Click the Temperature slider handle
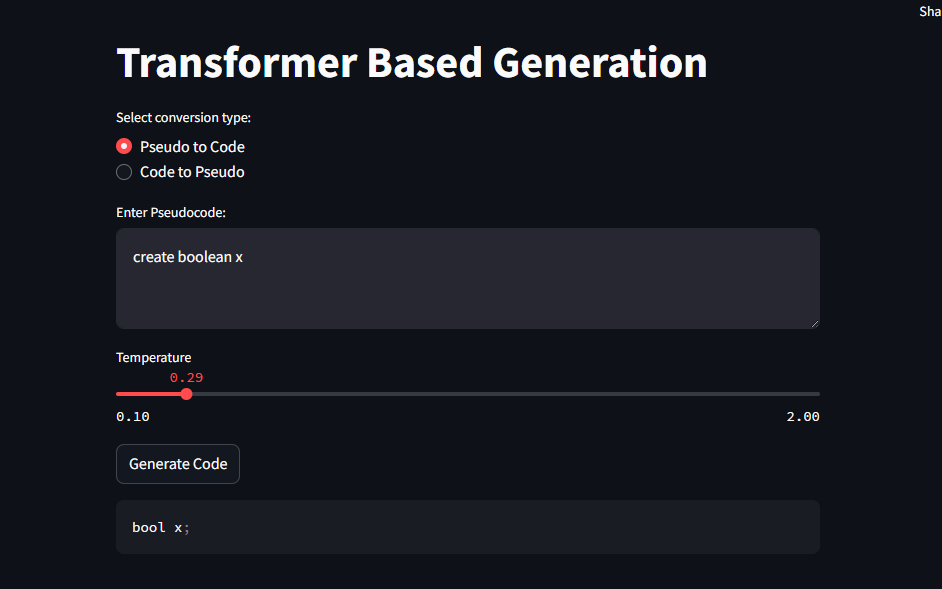 [186, 394]
